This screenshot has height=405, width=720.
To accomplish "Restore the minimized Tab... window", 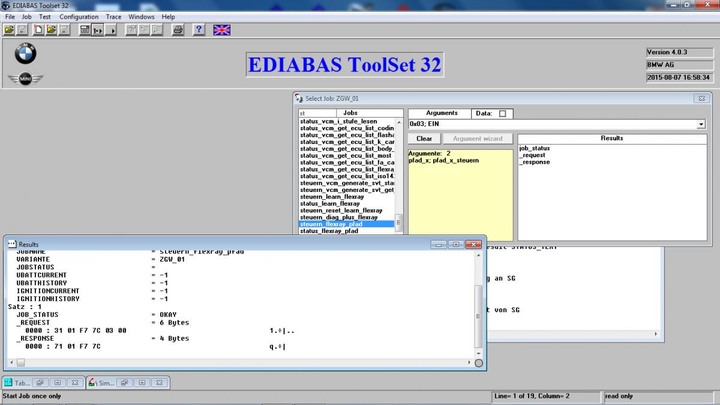I will (x=40, y=382).
